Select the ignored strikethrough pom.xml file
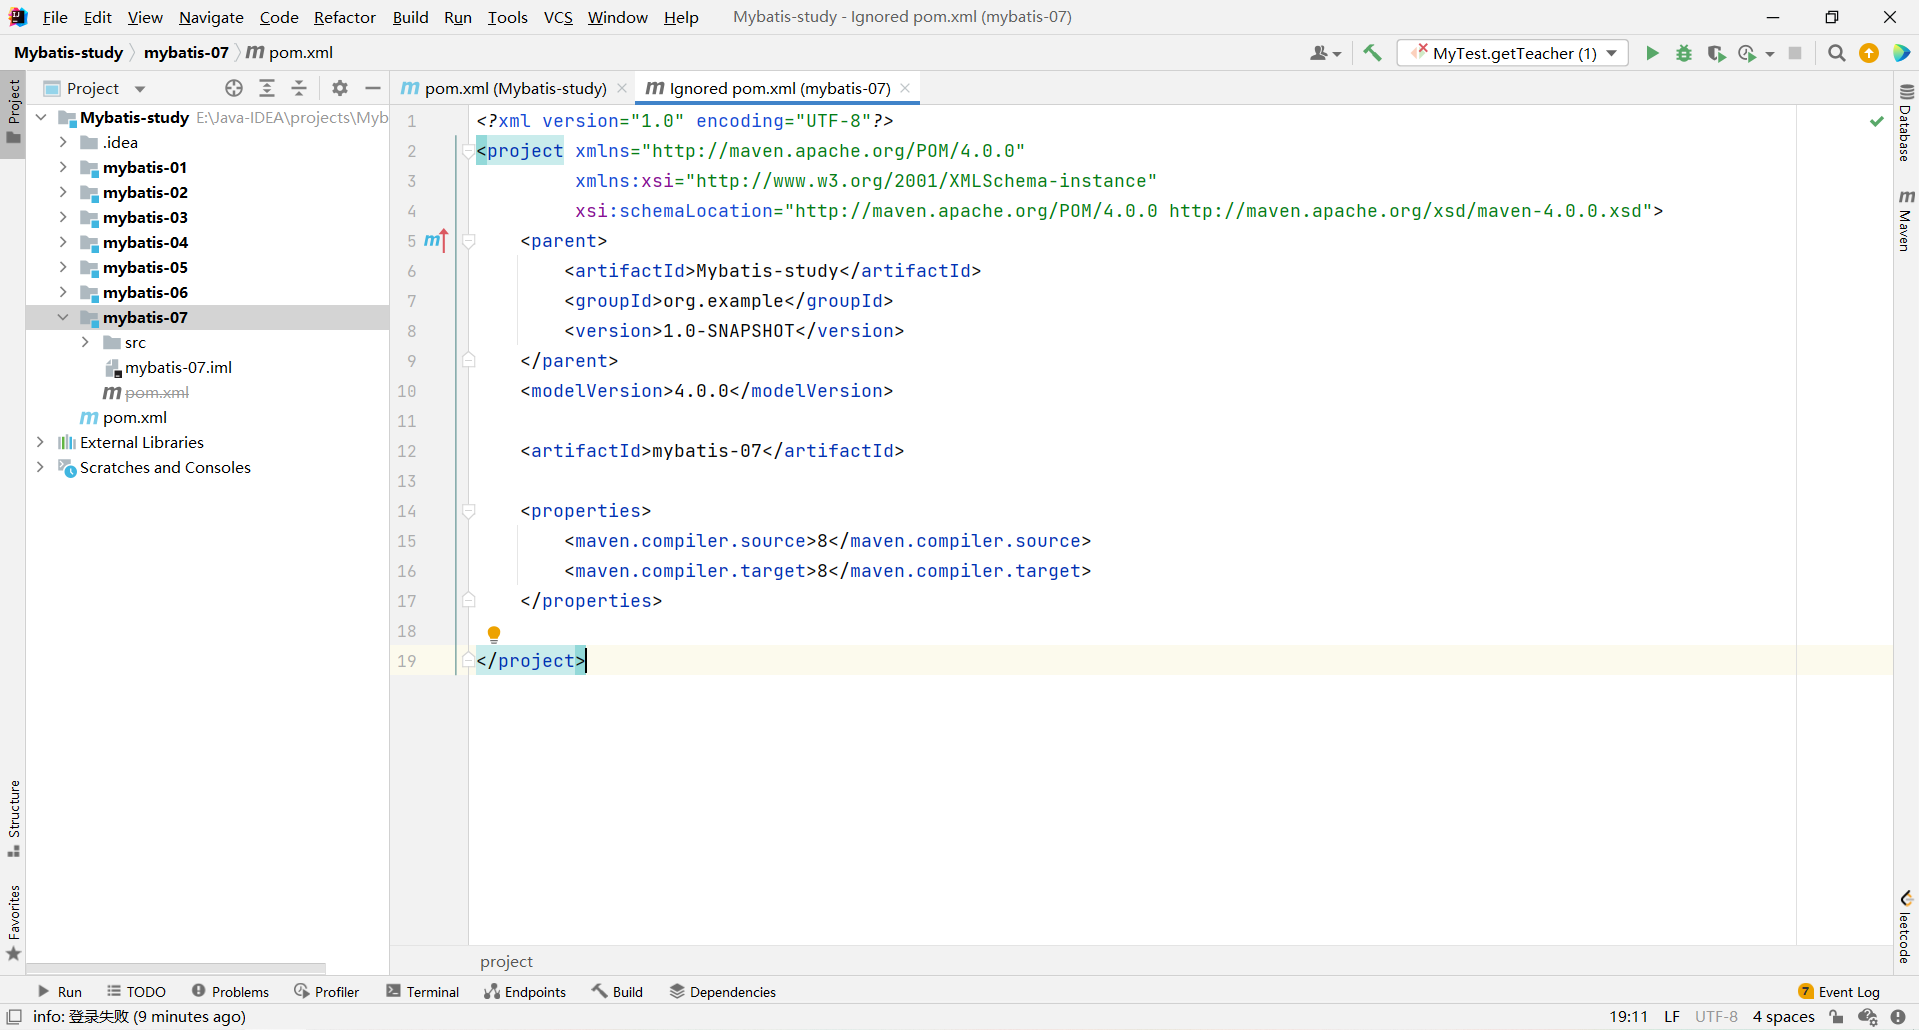 156,392
